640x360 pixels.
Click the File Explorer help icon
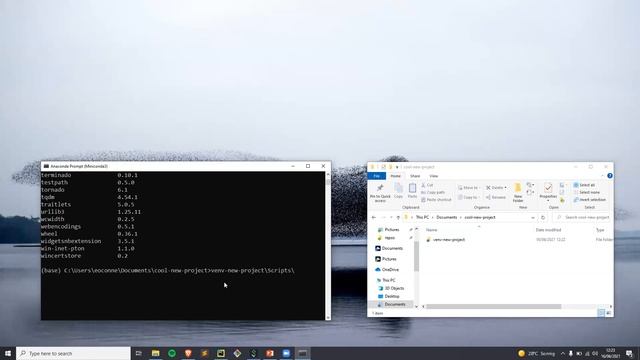[610, 176]
